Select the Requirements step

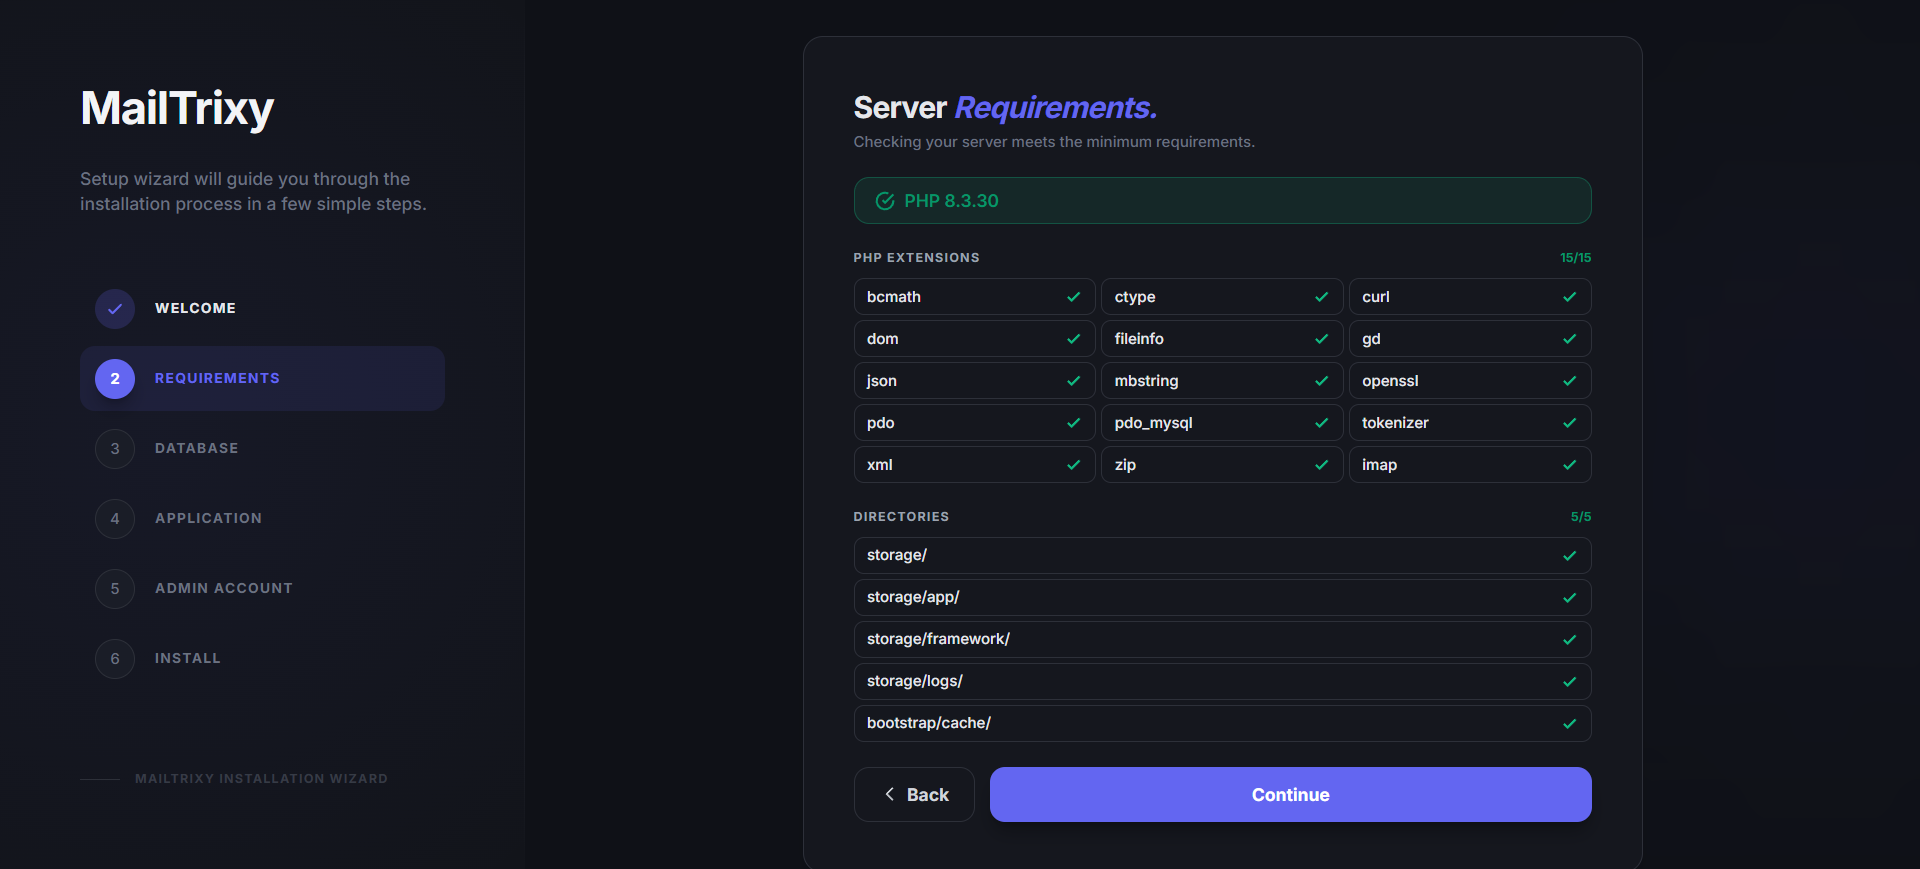point(262,378)
